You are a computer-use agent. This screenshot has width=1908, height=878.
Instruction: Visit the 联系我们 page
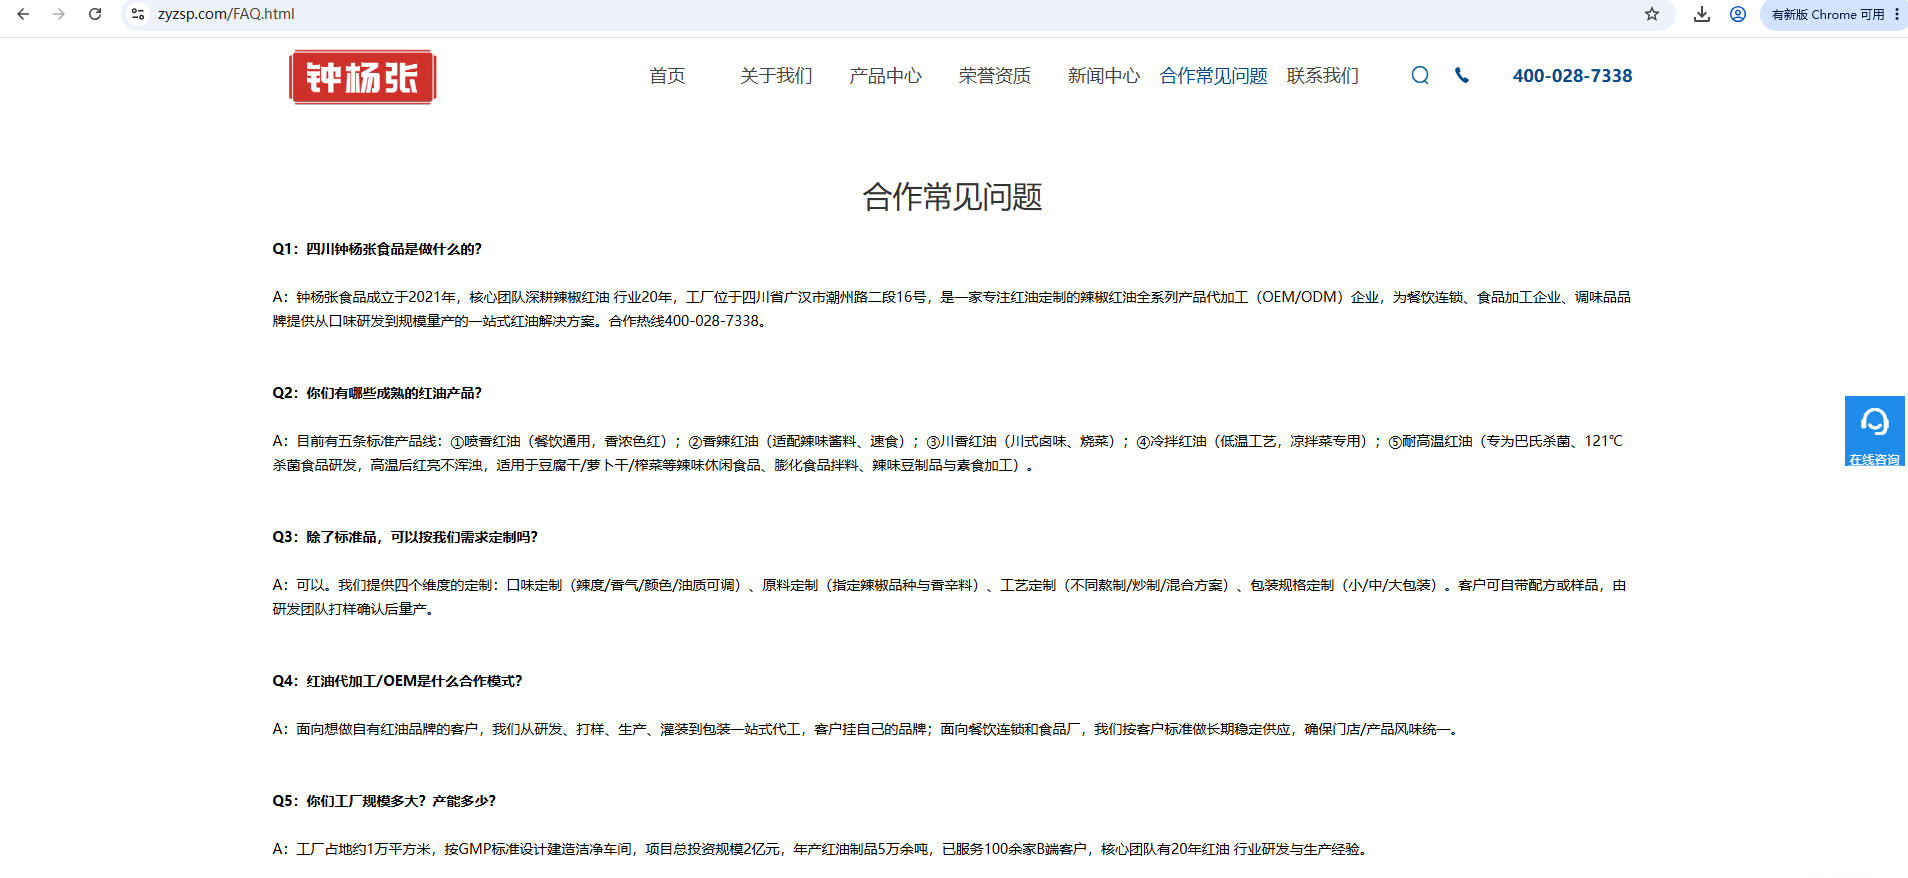point(1323,76)
